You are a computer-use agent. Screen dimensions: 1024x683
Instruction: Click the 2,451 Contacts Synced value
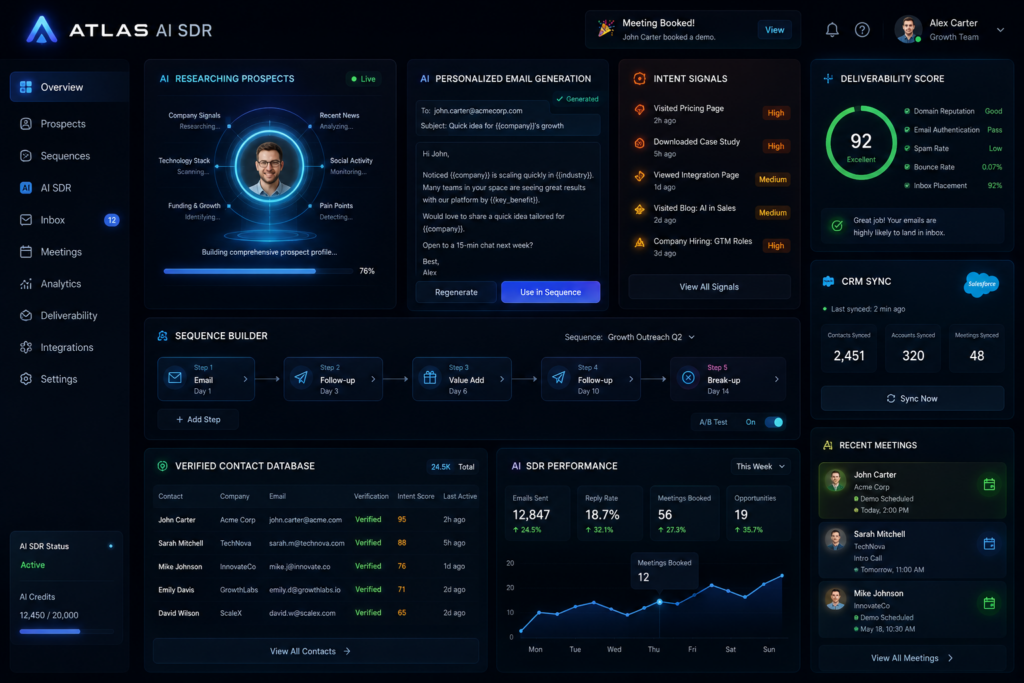[848, 356]
